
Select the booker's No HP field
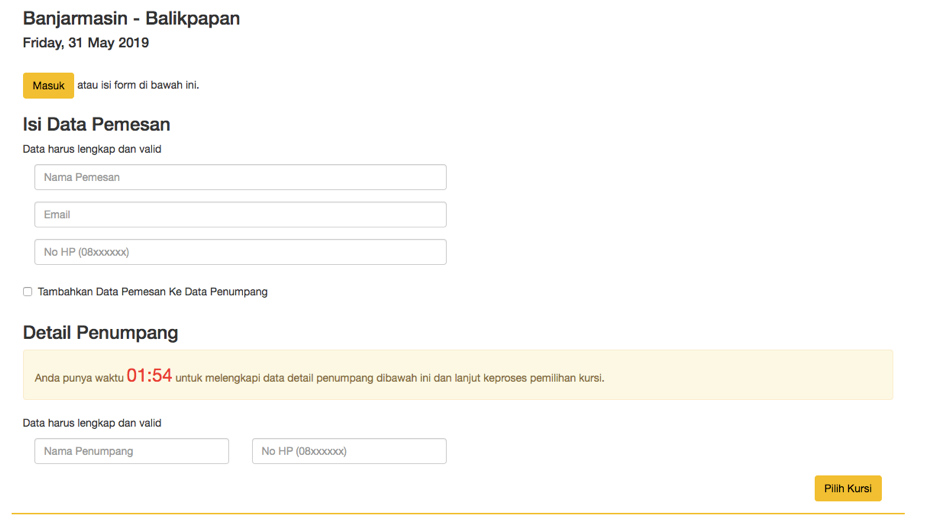pos(240,252)
